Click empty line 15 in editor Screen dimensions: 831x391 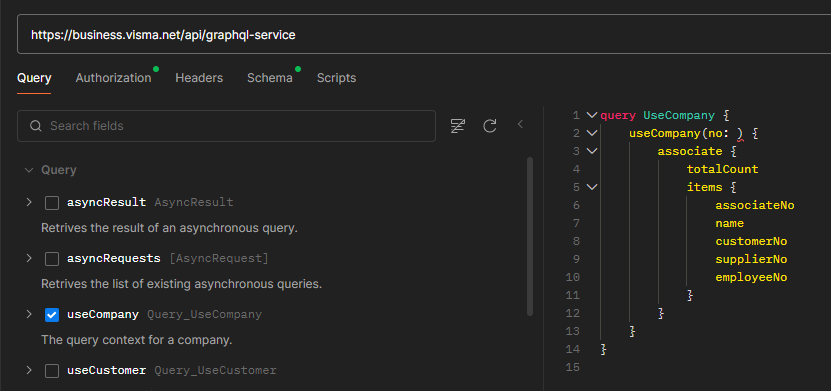pyautogui.click(x=710, y=367)
